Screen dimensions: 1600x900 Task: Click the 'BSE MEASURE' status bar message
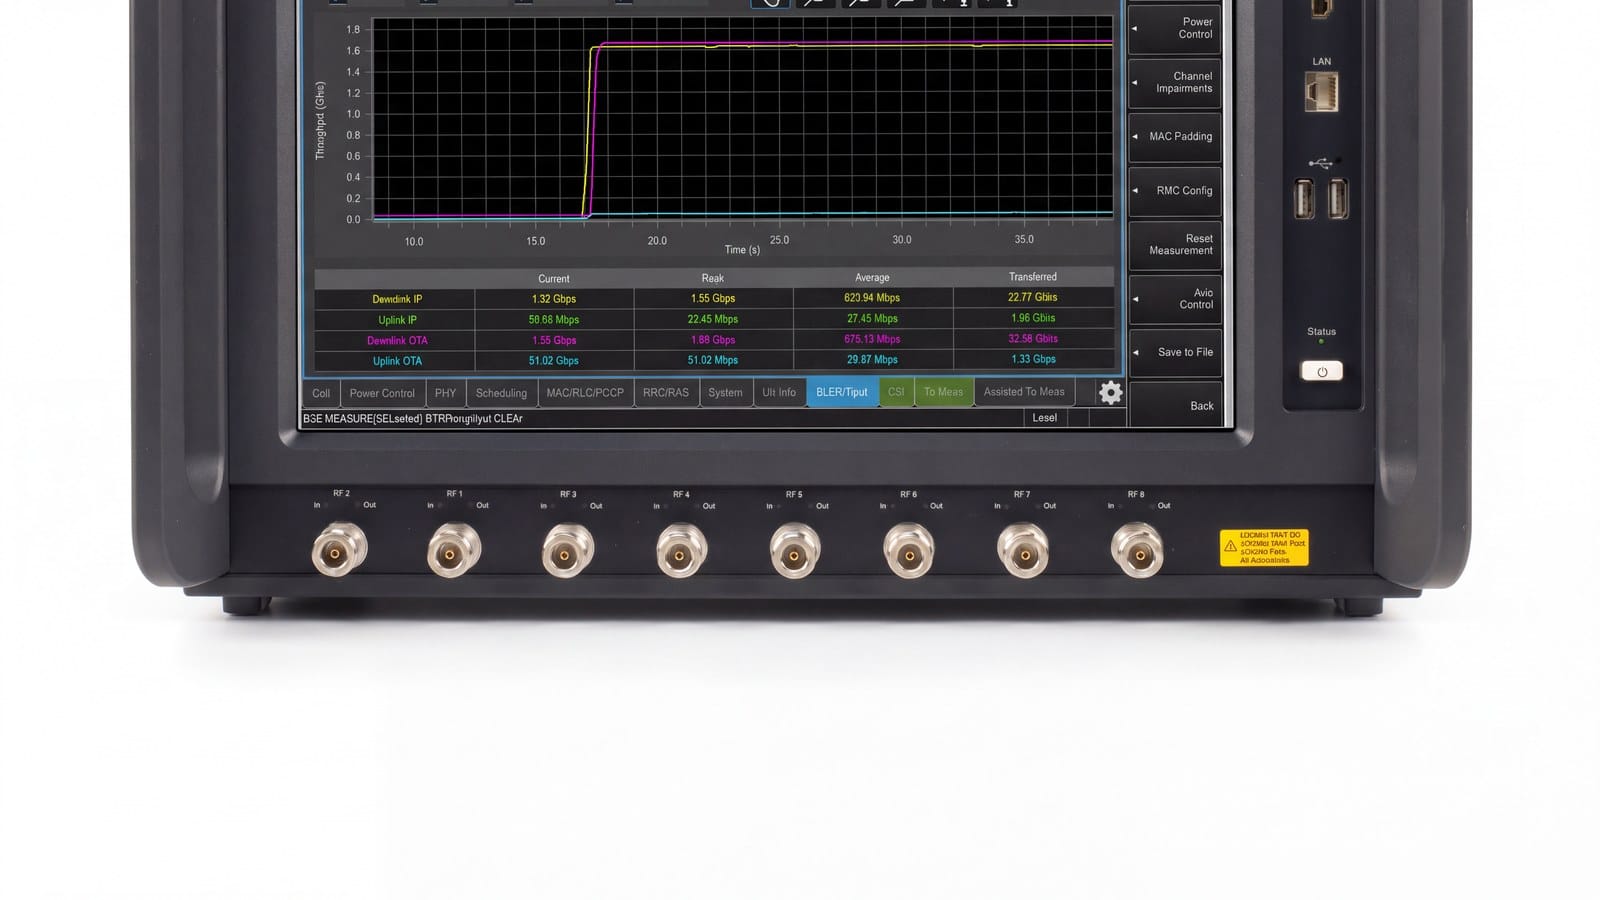click(413, 419)
